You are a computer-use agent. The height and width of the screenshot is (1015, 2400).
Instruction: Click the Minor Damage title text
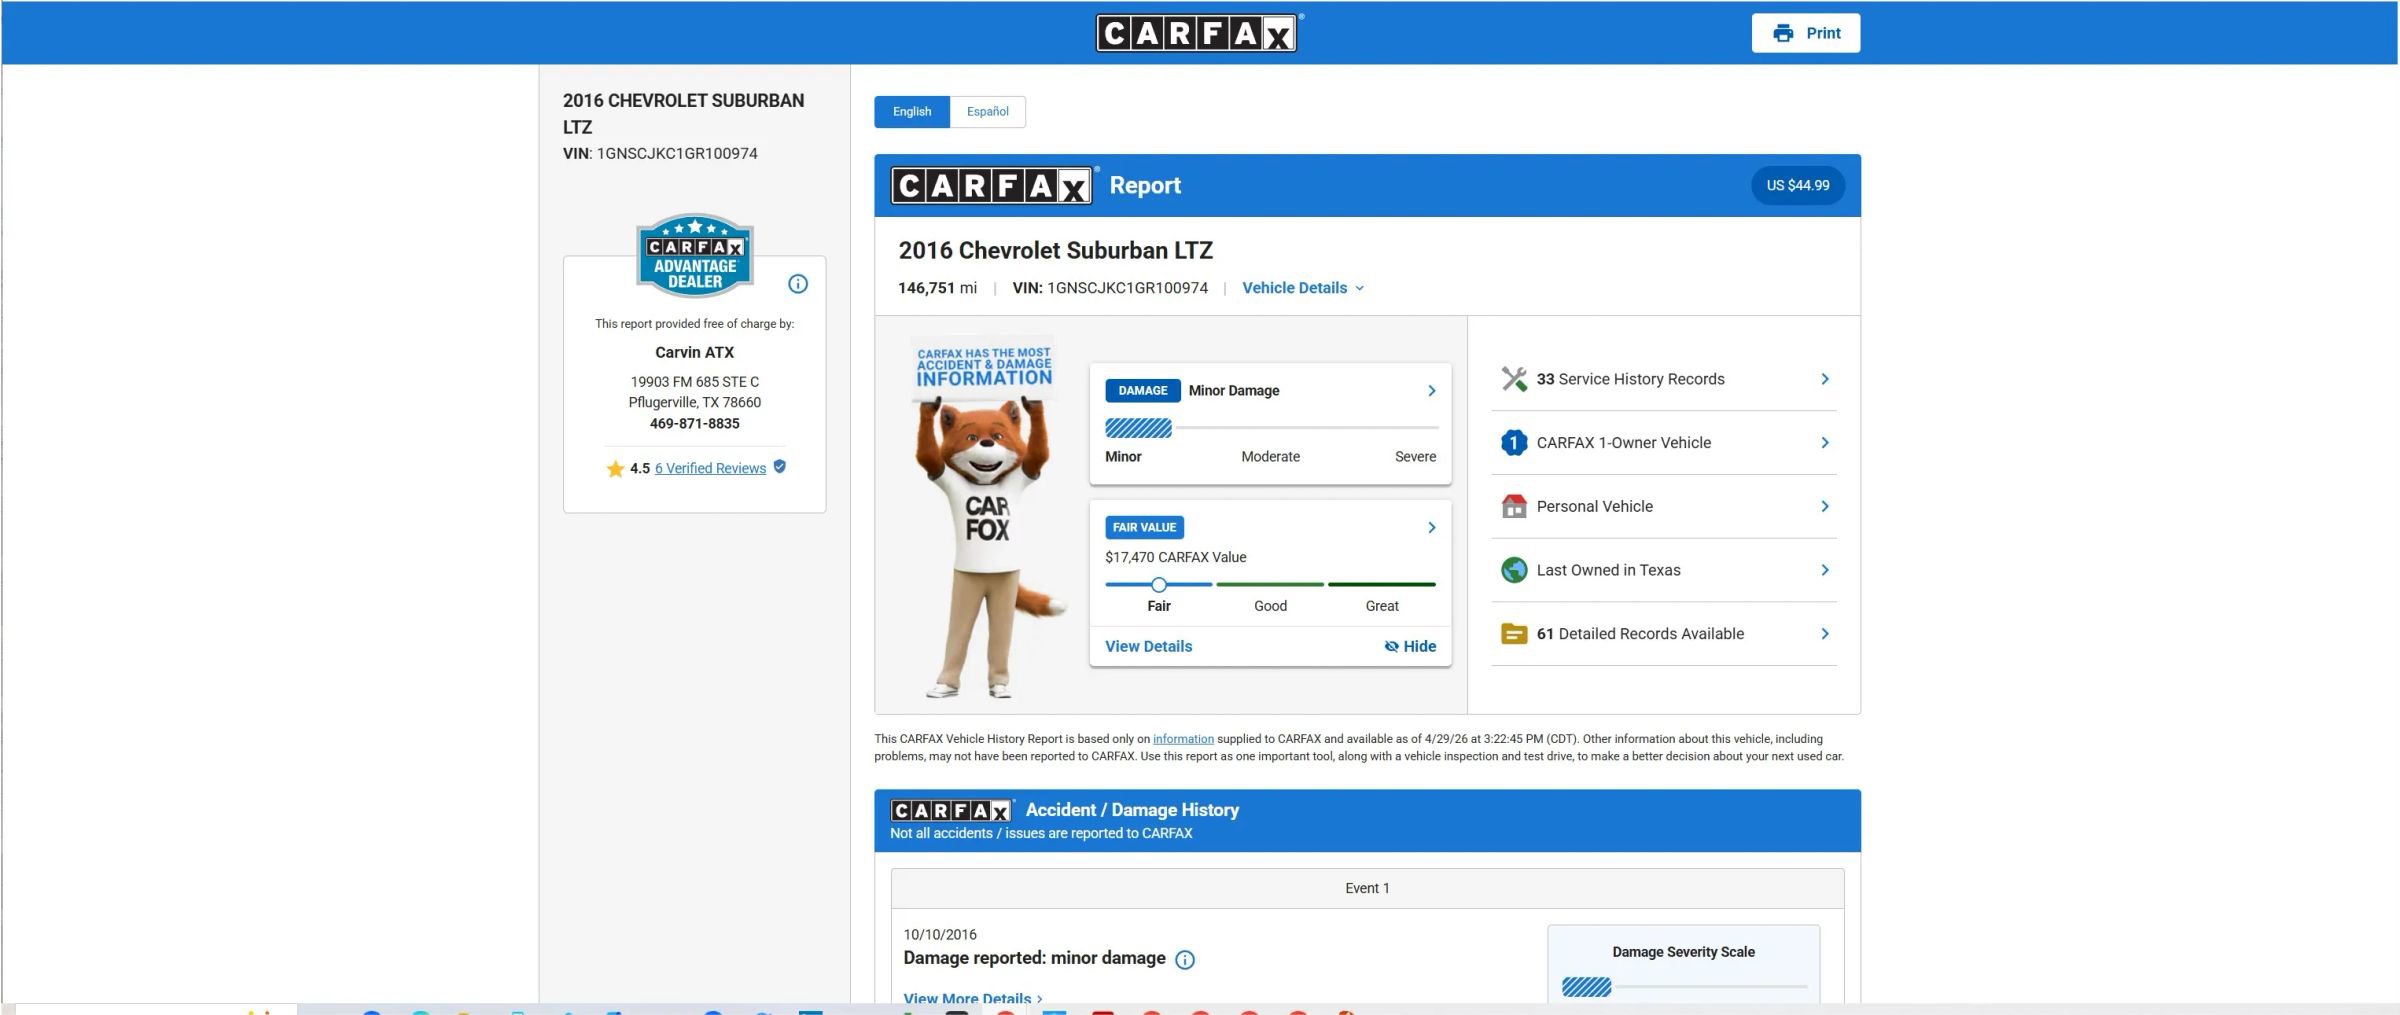pos(1234,391)
